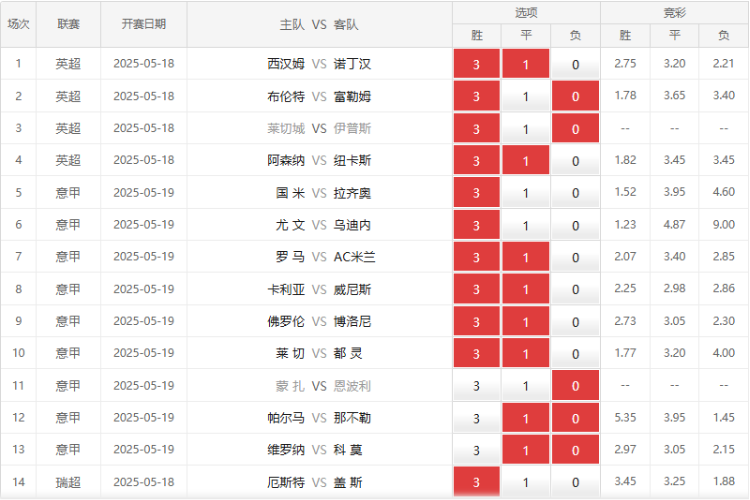The height and width of the screenshot is (500, 750).
Task: Toggle loss option 0 for 维罗纳 VS 科莫
Action: coord(575,450)
